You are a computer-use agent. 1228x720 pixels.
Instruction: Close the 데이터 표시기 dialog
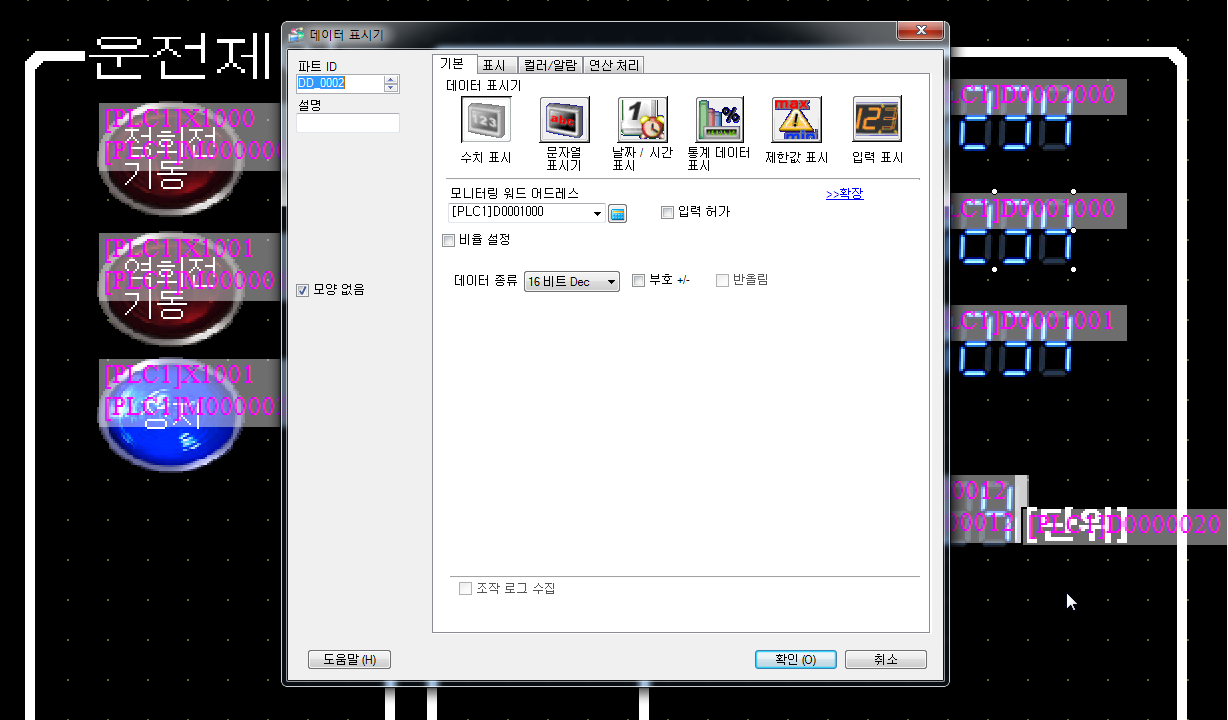919,33
